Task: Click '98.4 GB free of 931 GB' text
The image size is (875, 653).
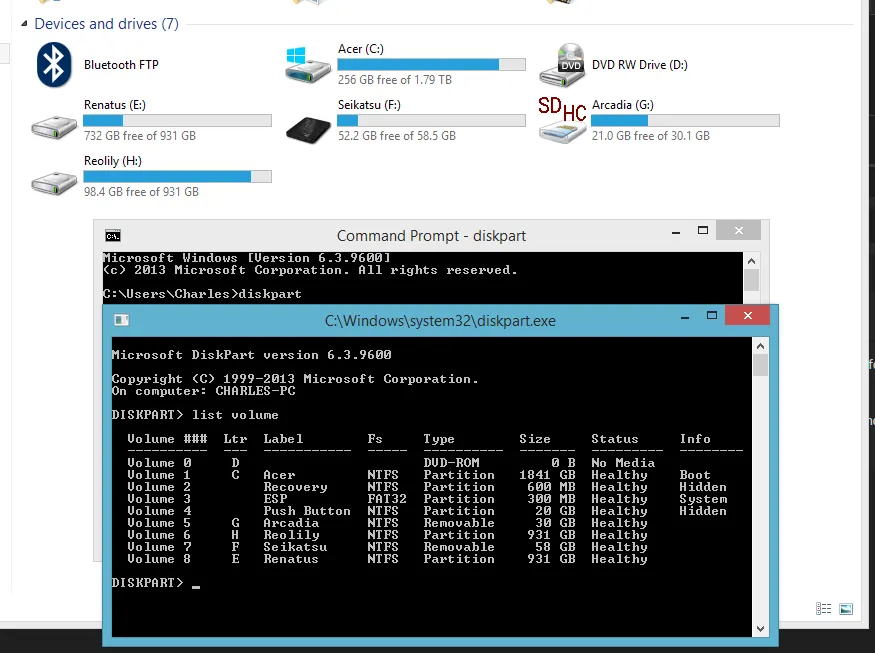Action: 141,191
